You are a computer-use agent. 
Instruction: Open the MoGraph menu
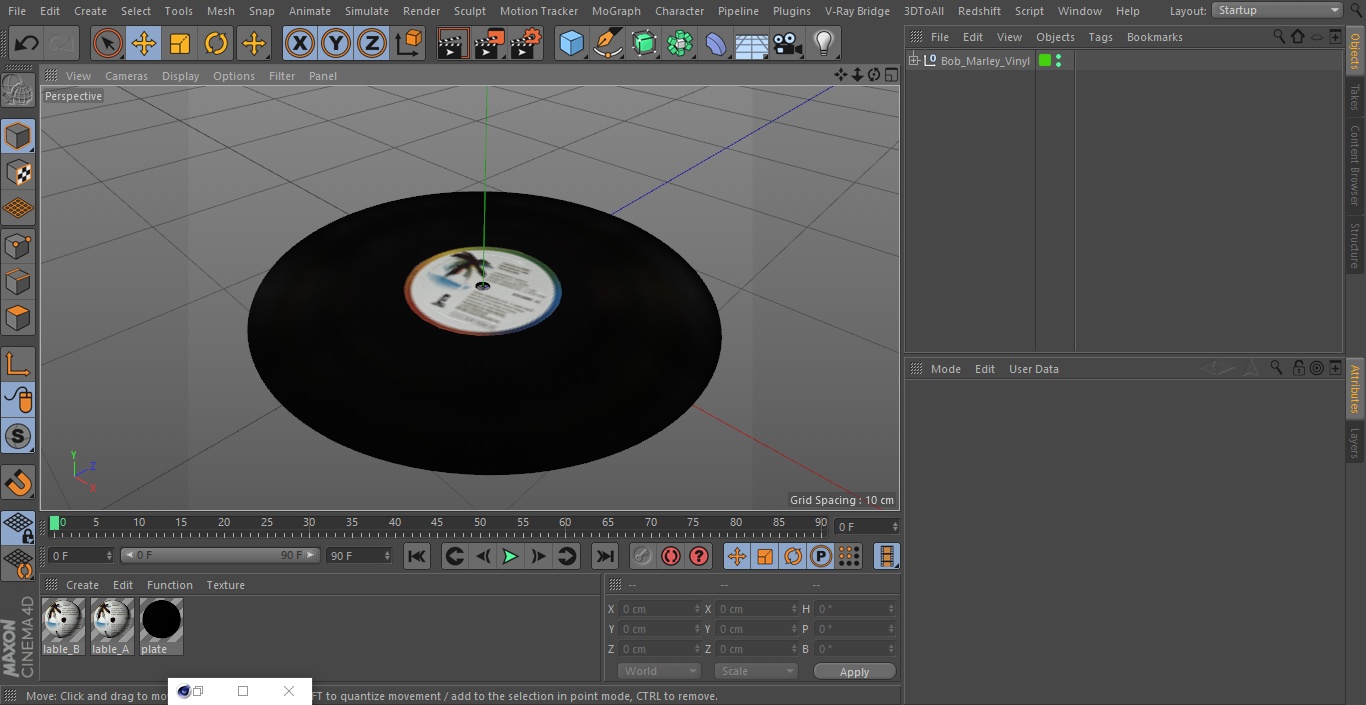[616, 11]
